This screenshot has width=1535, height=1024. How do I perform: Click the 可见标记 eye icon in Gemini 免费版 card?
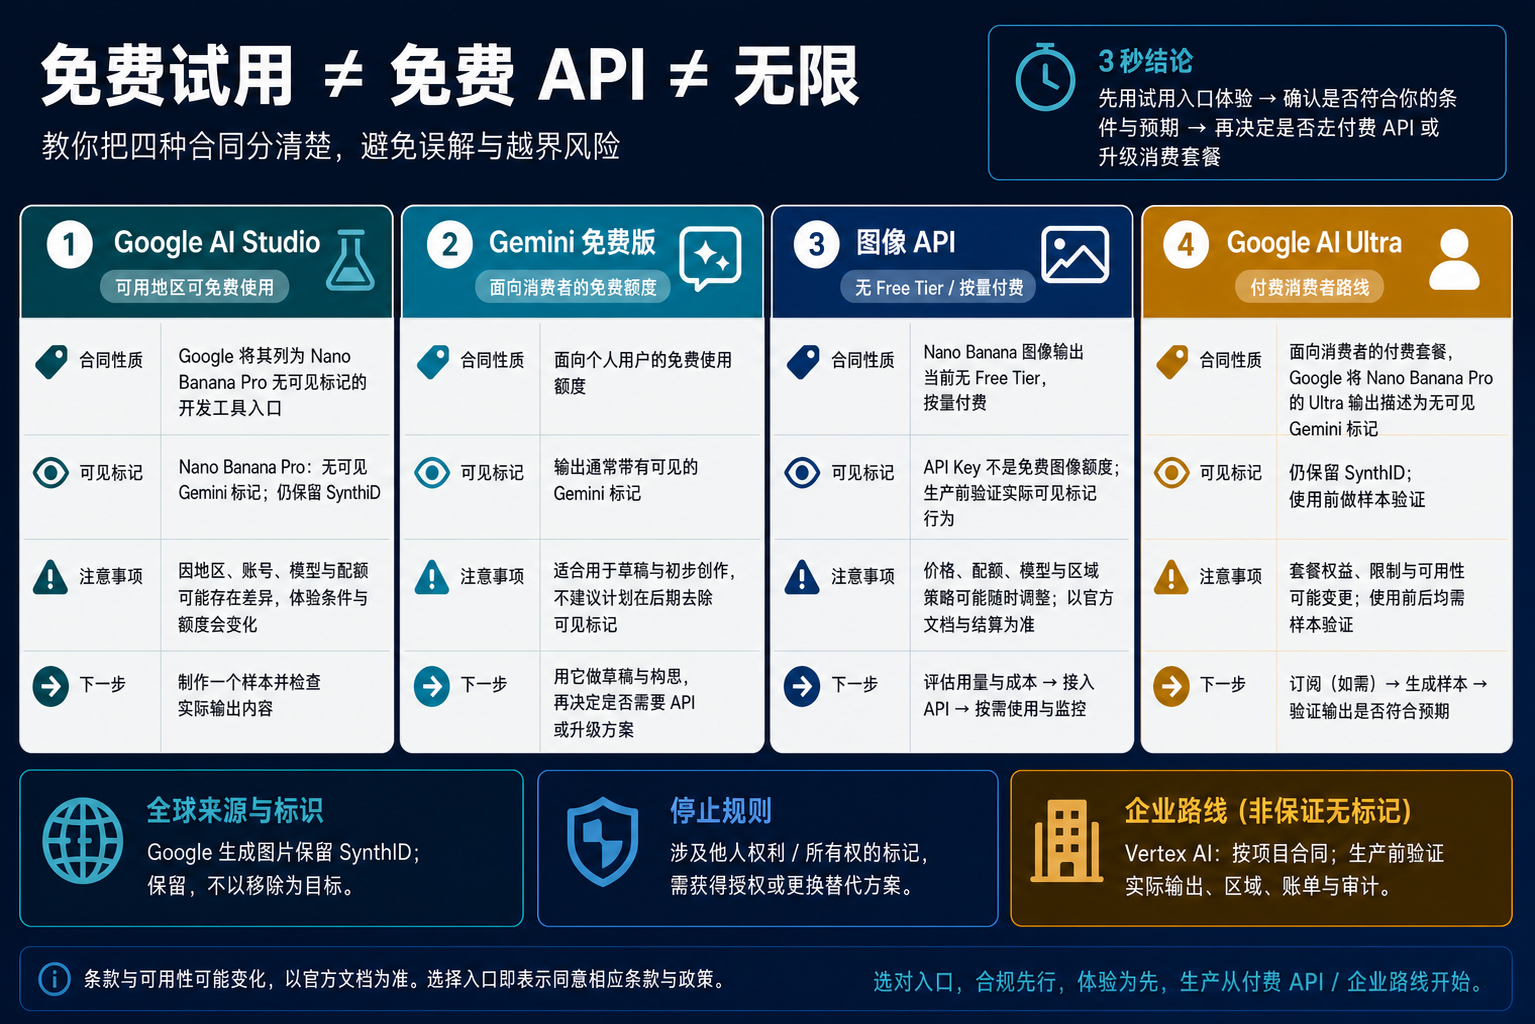click(x=432, y=472)
